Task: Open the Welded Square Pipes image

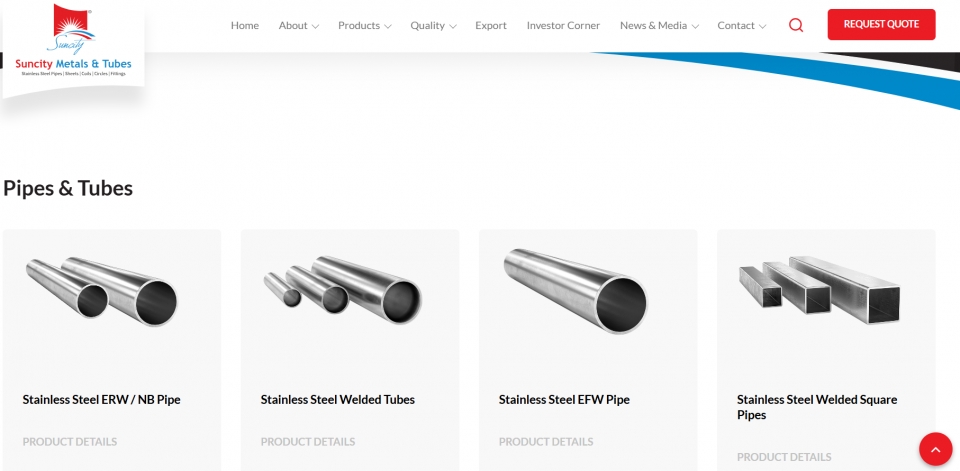Action: [820, 290]
